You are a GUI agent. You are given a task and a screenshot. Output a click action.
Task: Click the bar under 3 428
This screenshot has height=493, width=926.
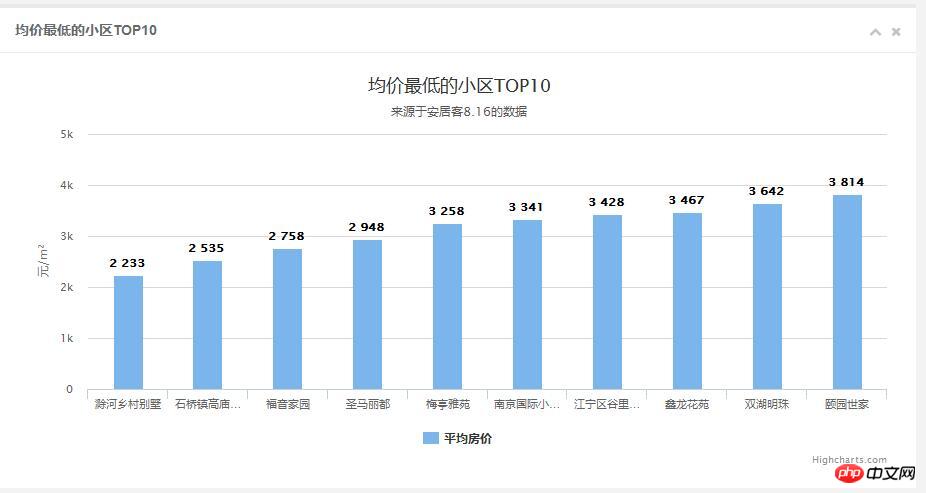(x=607, y=302)
